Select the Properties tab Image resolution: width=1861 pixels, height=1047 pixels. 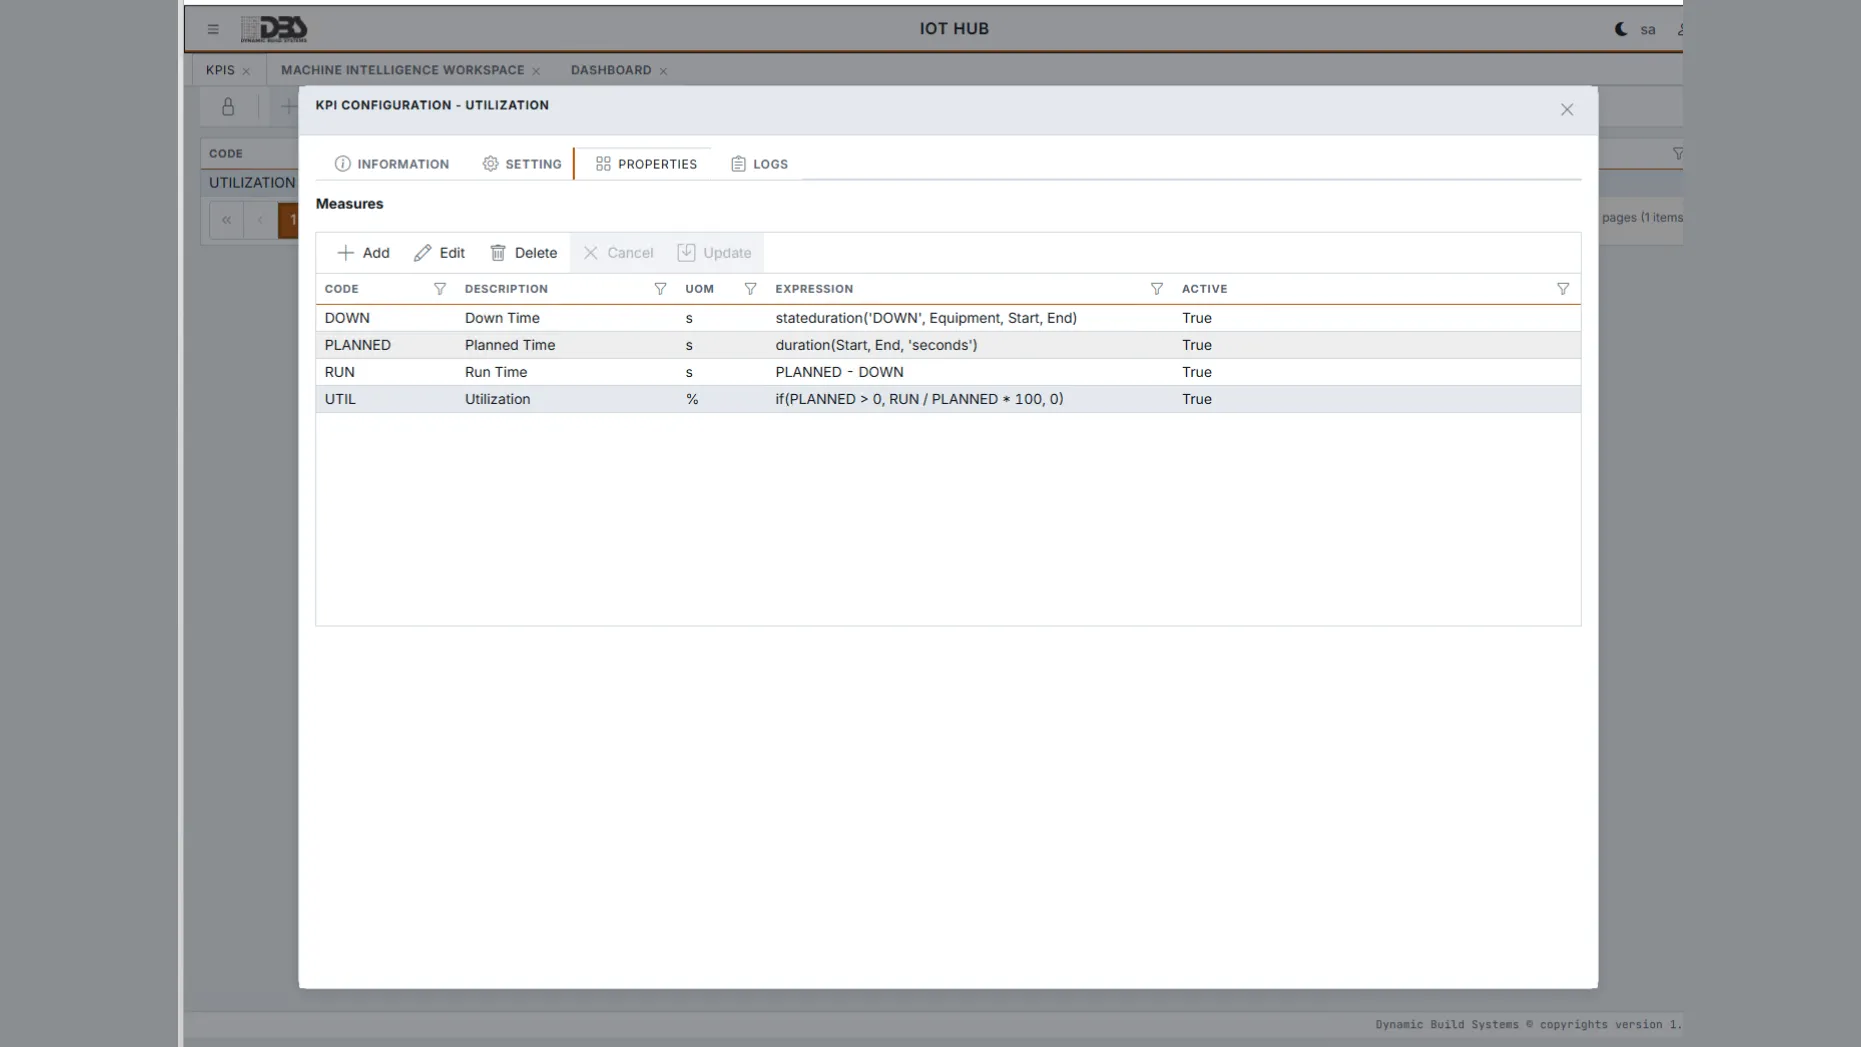coord(646,164)
